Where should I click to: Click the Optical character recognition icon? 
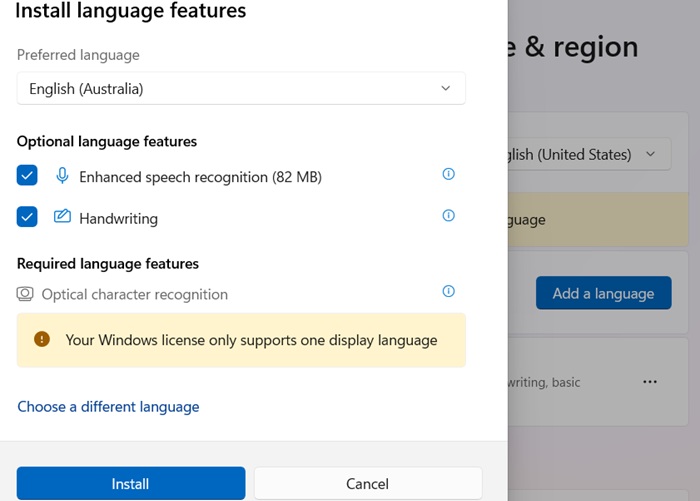pos(25,294)
